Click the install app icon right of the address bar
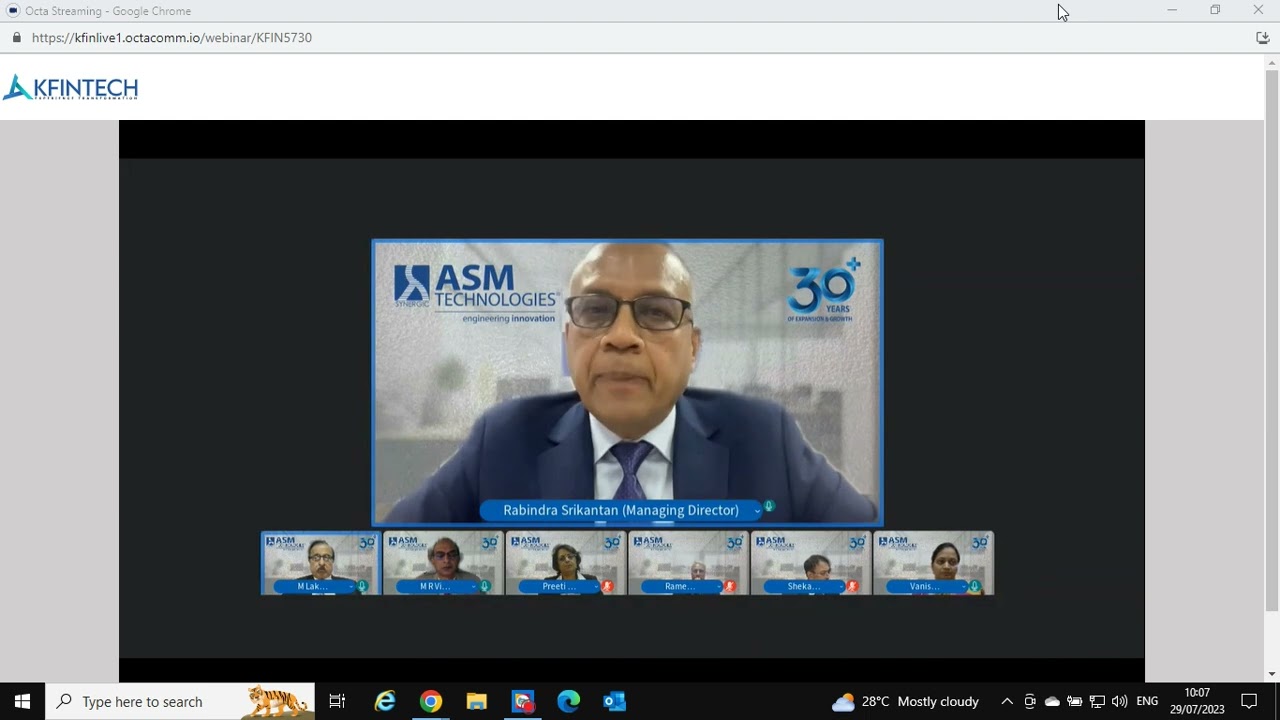The height and width of the screenshot is (720, 1280). [1262, 38]
